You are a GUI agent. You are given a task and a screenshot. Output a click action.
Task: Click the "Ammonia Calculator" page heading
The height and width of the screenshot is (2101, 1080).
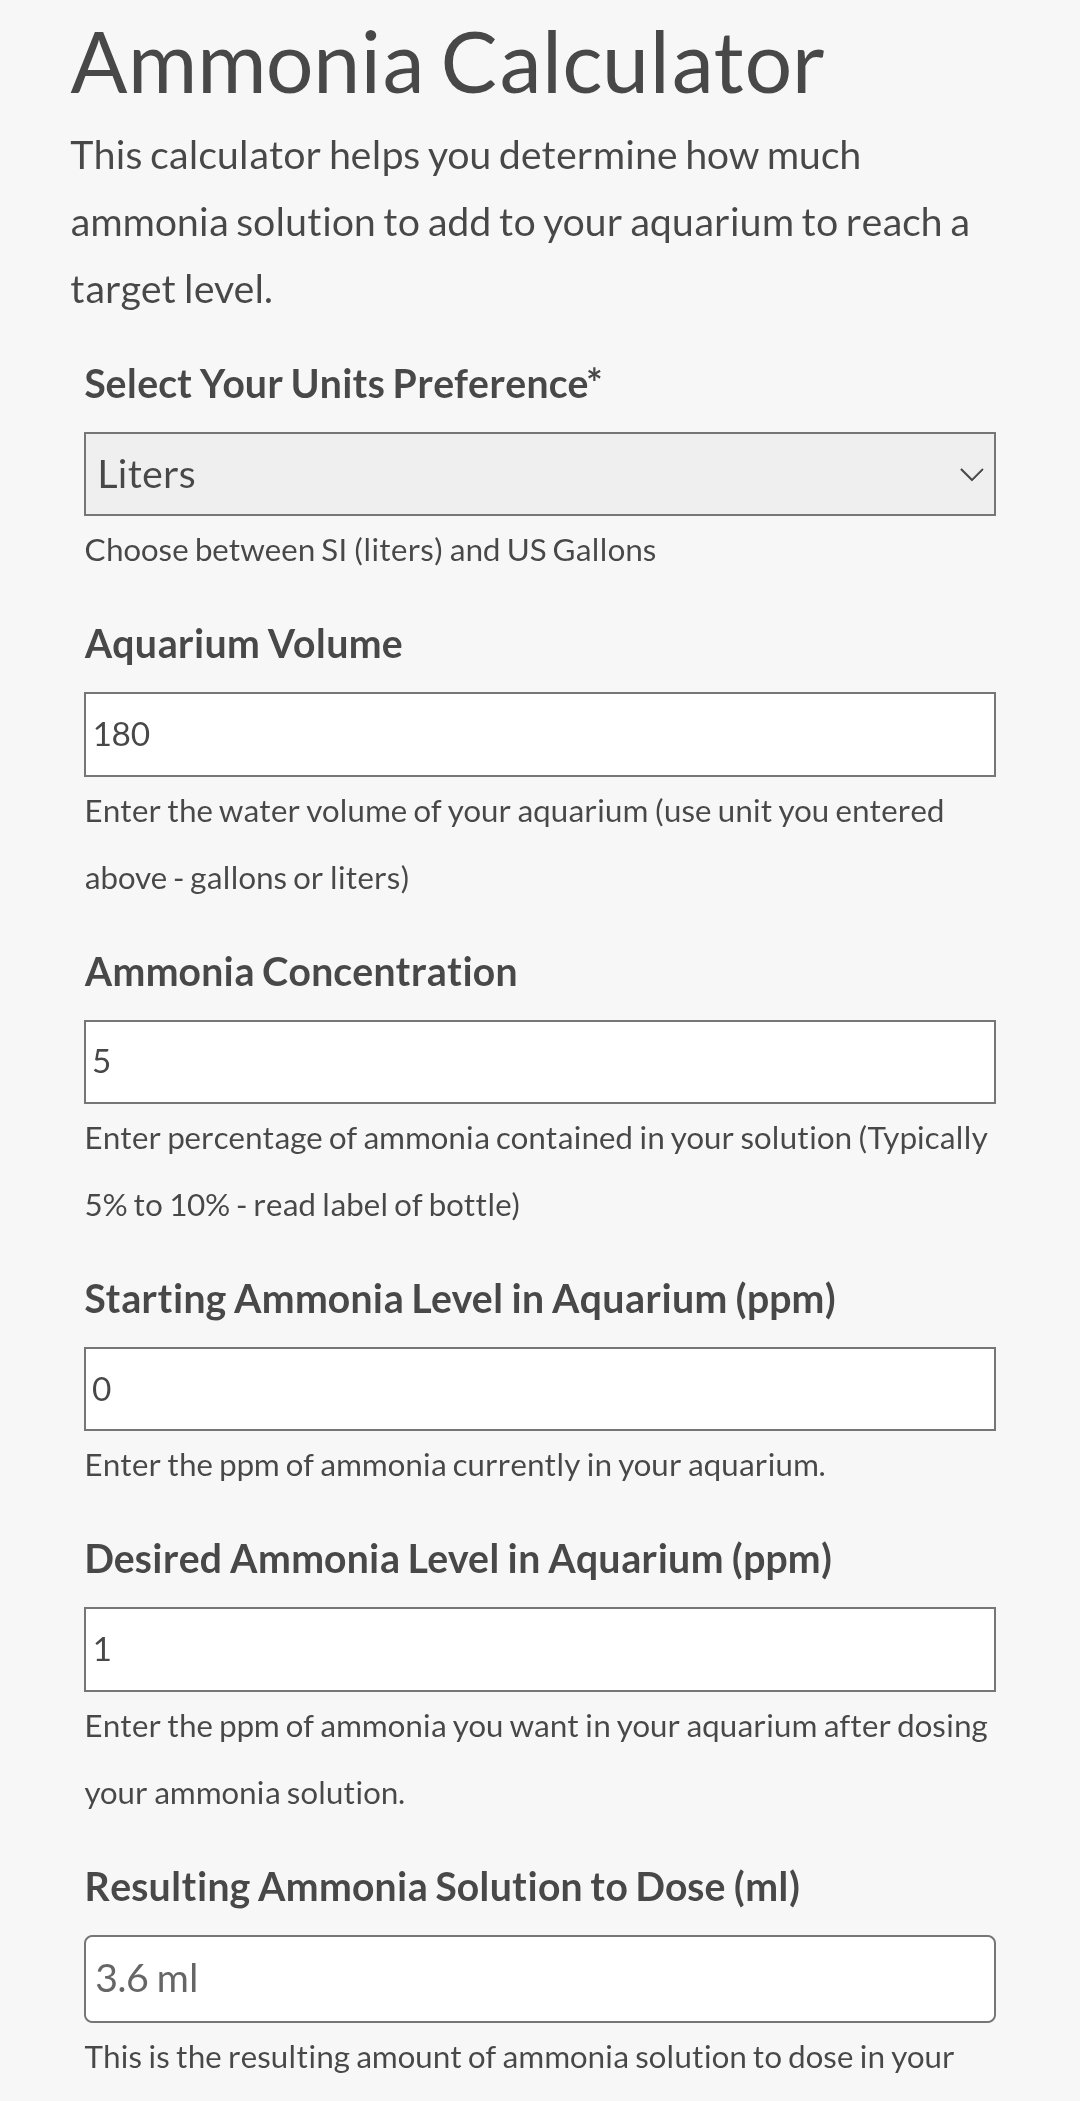[447, 64]
